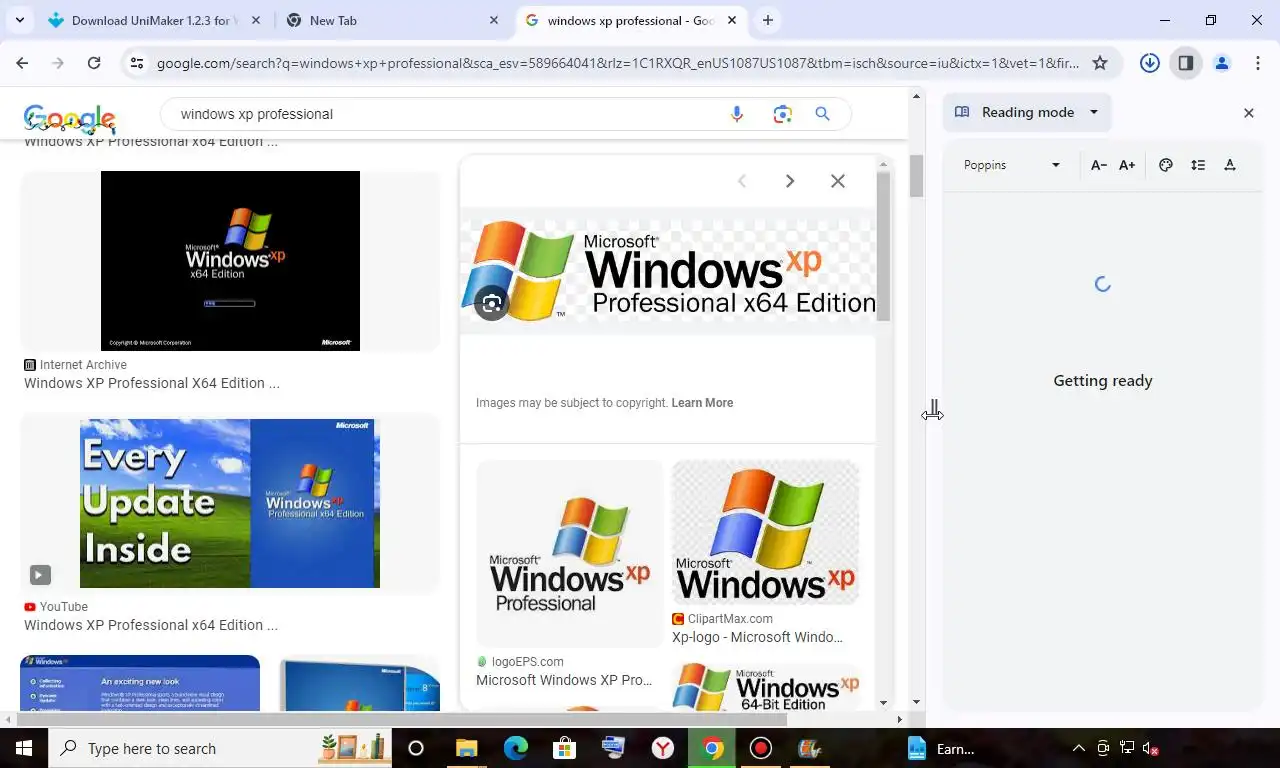
Task: Open the Chrome profile icon
Action: click(x=1222, y=63)
